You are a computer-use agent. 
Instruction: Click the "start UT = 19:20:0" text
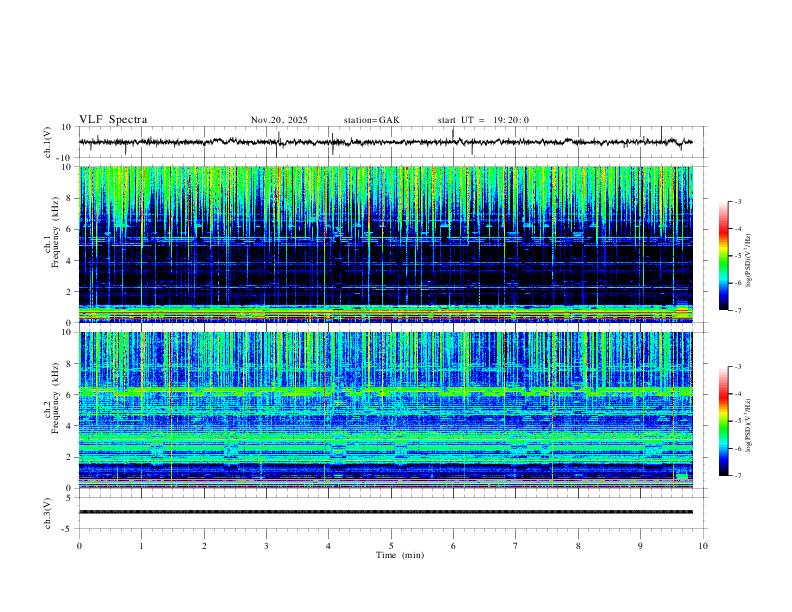tap(483, 120)
